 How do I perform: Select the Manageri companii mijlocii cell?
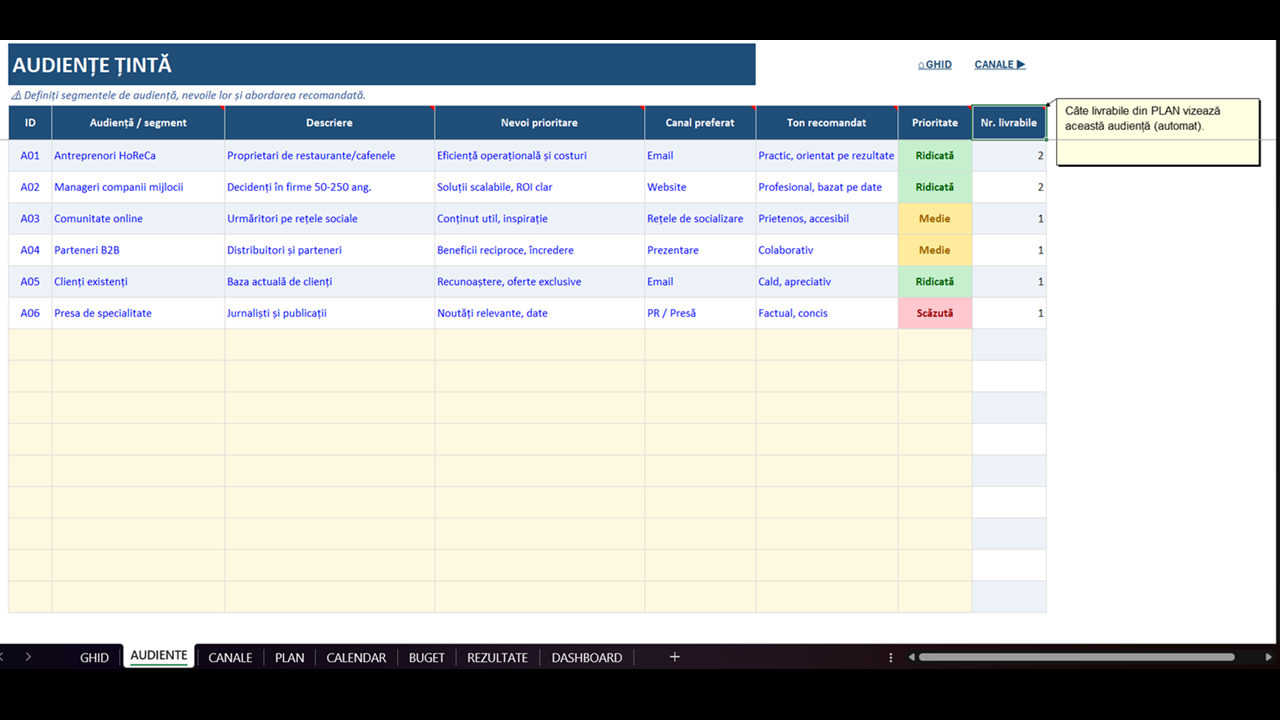[x=138, y=187]
